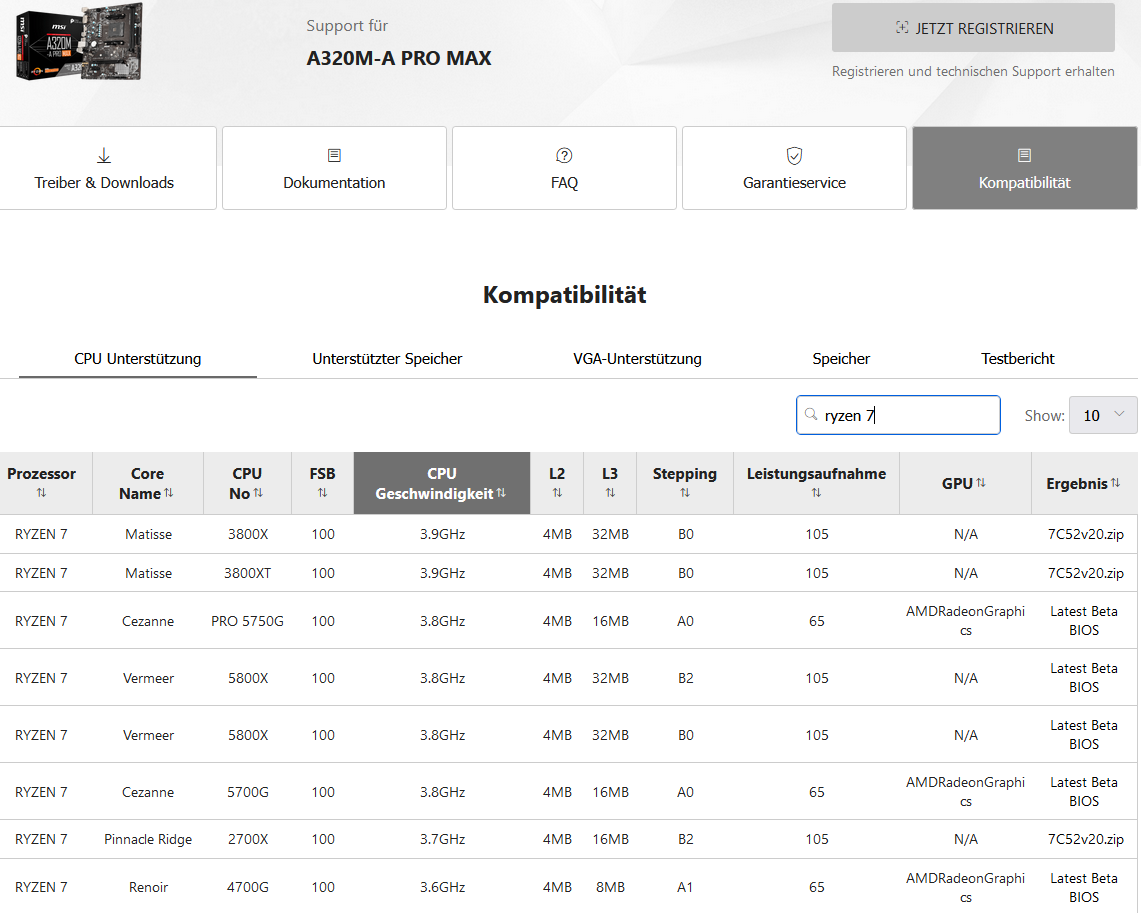Sort by CPU No column arrows

click(258, 493)
